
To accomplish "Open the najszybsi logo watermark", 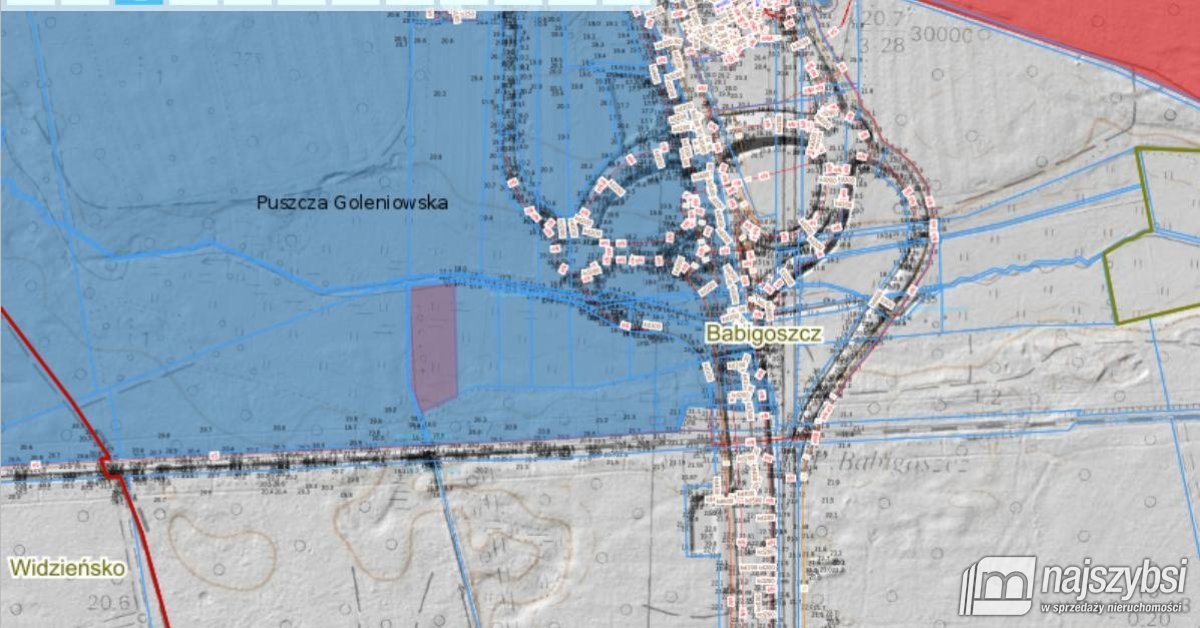I will (x=1076, y=586).
